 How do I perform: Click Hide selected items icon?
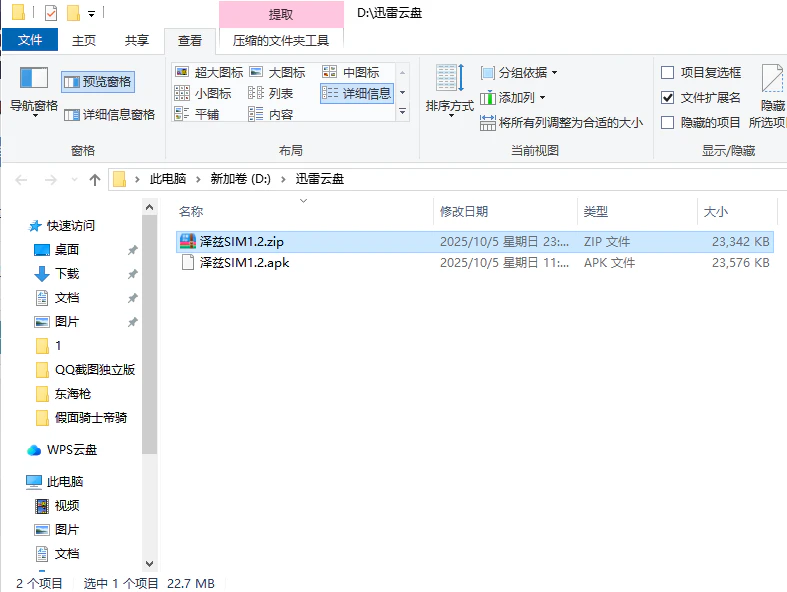[772, 78]
